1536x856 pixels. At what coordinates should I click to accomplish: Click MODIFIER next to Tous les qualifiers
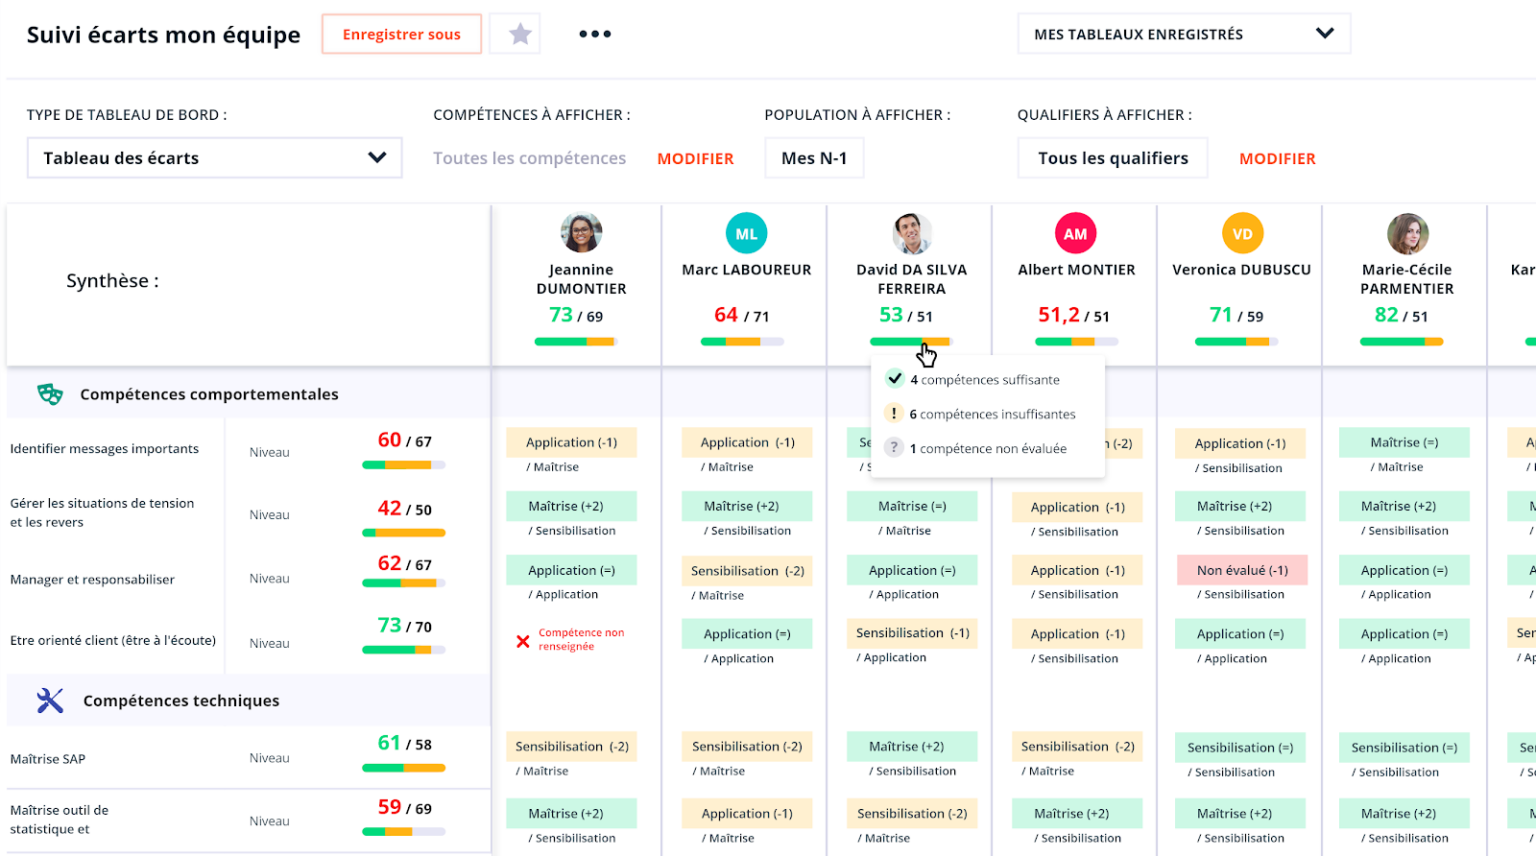coord(1277,159)
